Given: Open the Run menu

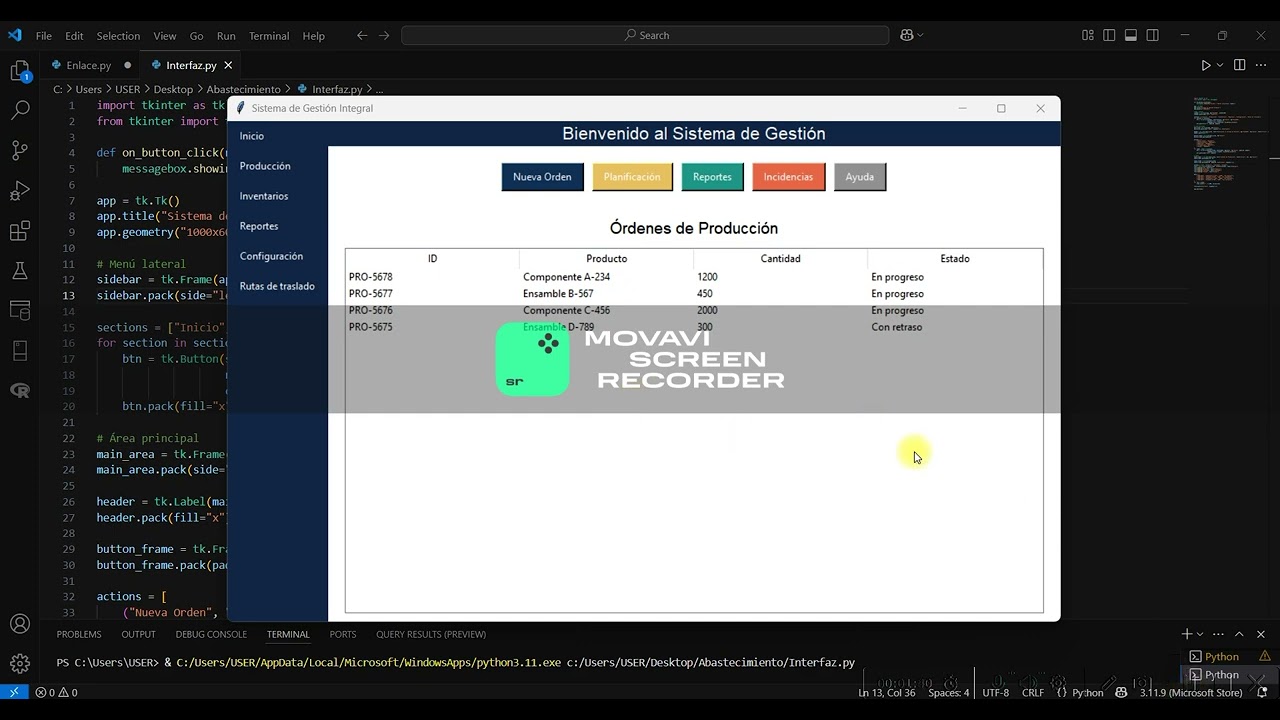Looking at the screenshot, I should 226,36.
